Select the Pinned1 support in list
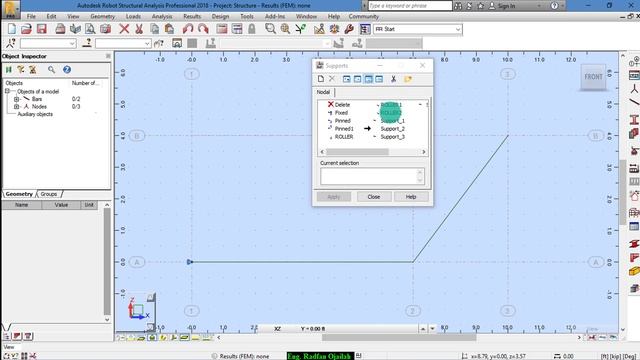The height and width of the screenshot is (360, 640). tap(344, 129)
